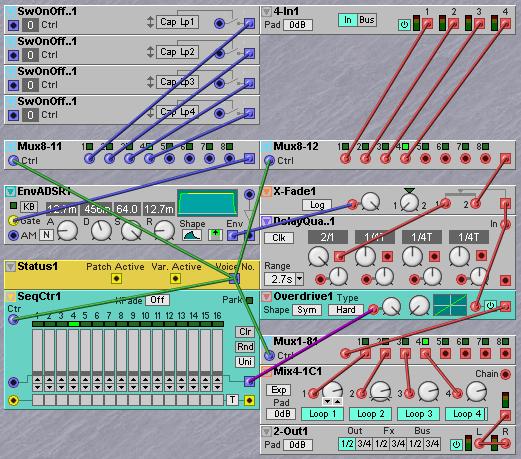The width and height of the screenshot is (521, 459).
Task: Expand the Status1 module triangle
Action: tap(10, 266)
